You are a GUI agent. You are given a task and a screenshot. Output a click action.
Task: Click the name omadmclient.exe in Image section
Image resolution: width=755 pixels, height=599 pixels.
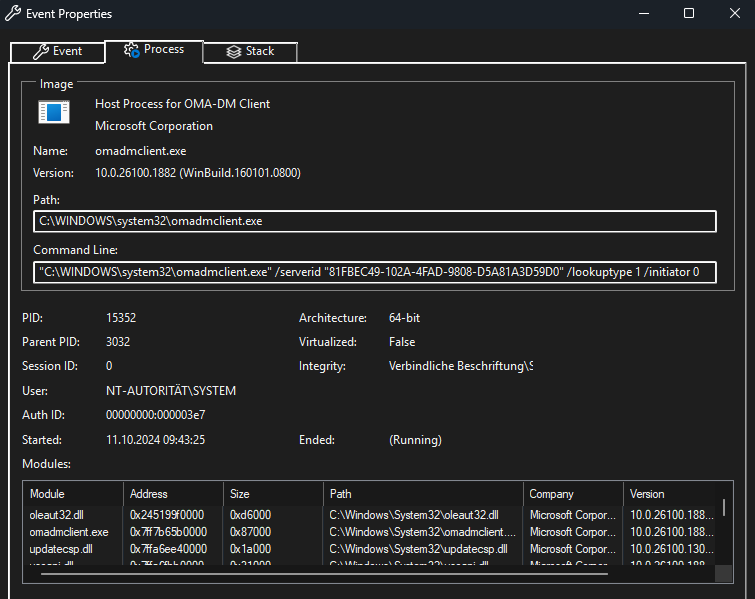pyautogui.click(x=141, y=151)
